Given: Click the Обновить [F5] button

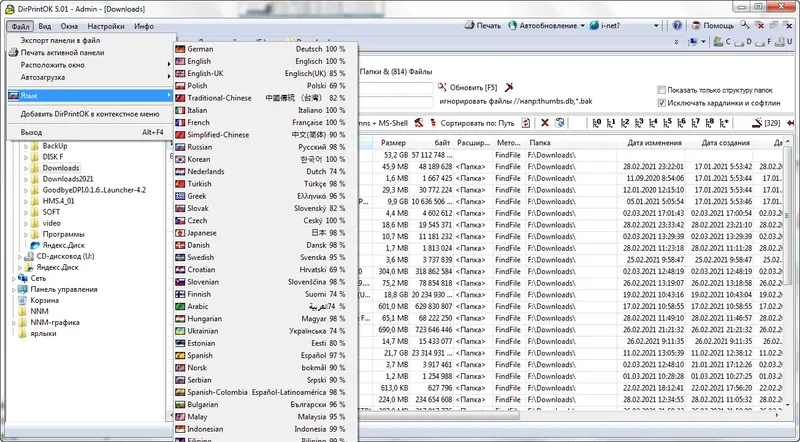Looking at the screenshot, I should coord(467,87).
